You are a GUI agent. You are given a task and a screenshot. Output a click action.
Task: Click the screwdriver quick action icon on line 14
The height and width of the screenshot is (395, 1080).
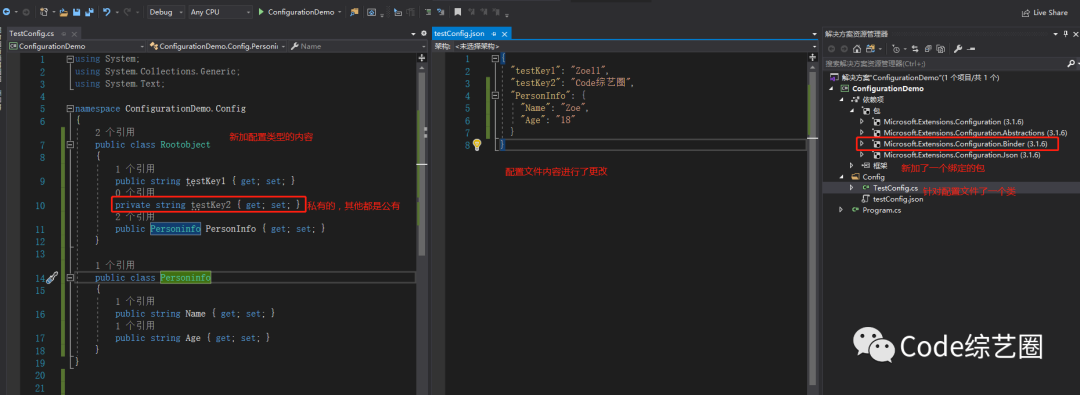[52, 277]
